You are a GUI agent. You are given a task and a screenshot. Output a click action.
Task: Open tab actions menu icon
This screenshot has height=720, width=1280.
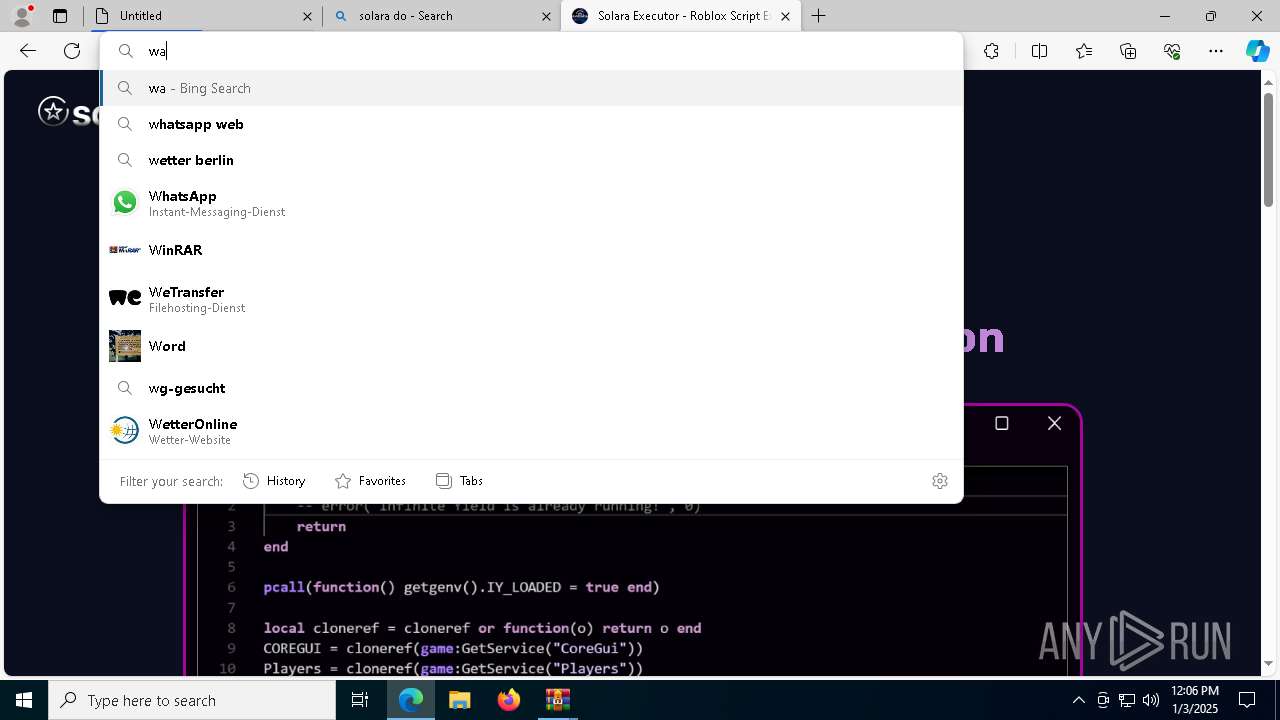pos(60,16)
